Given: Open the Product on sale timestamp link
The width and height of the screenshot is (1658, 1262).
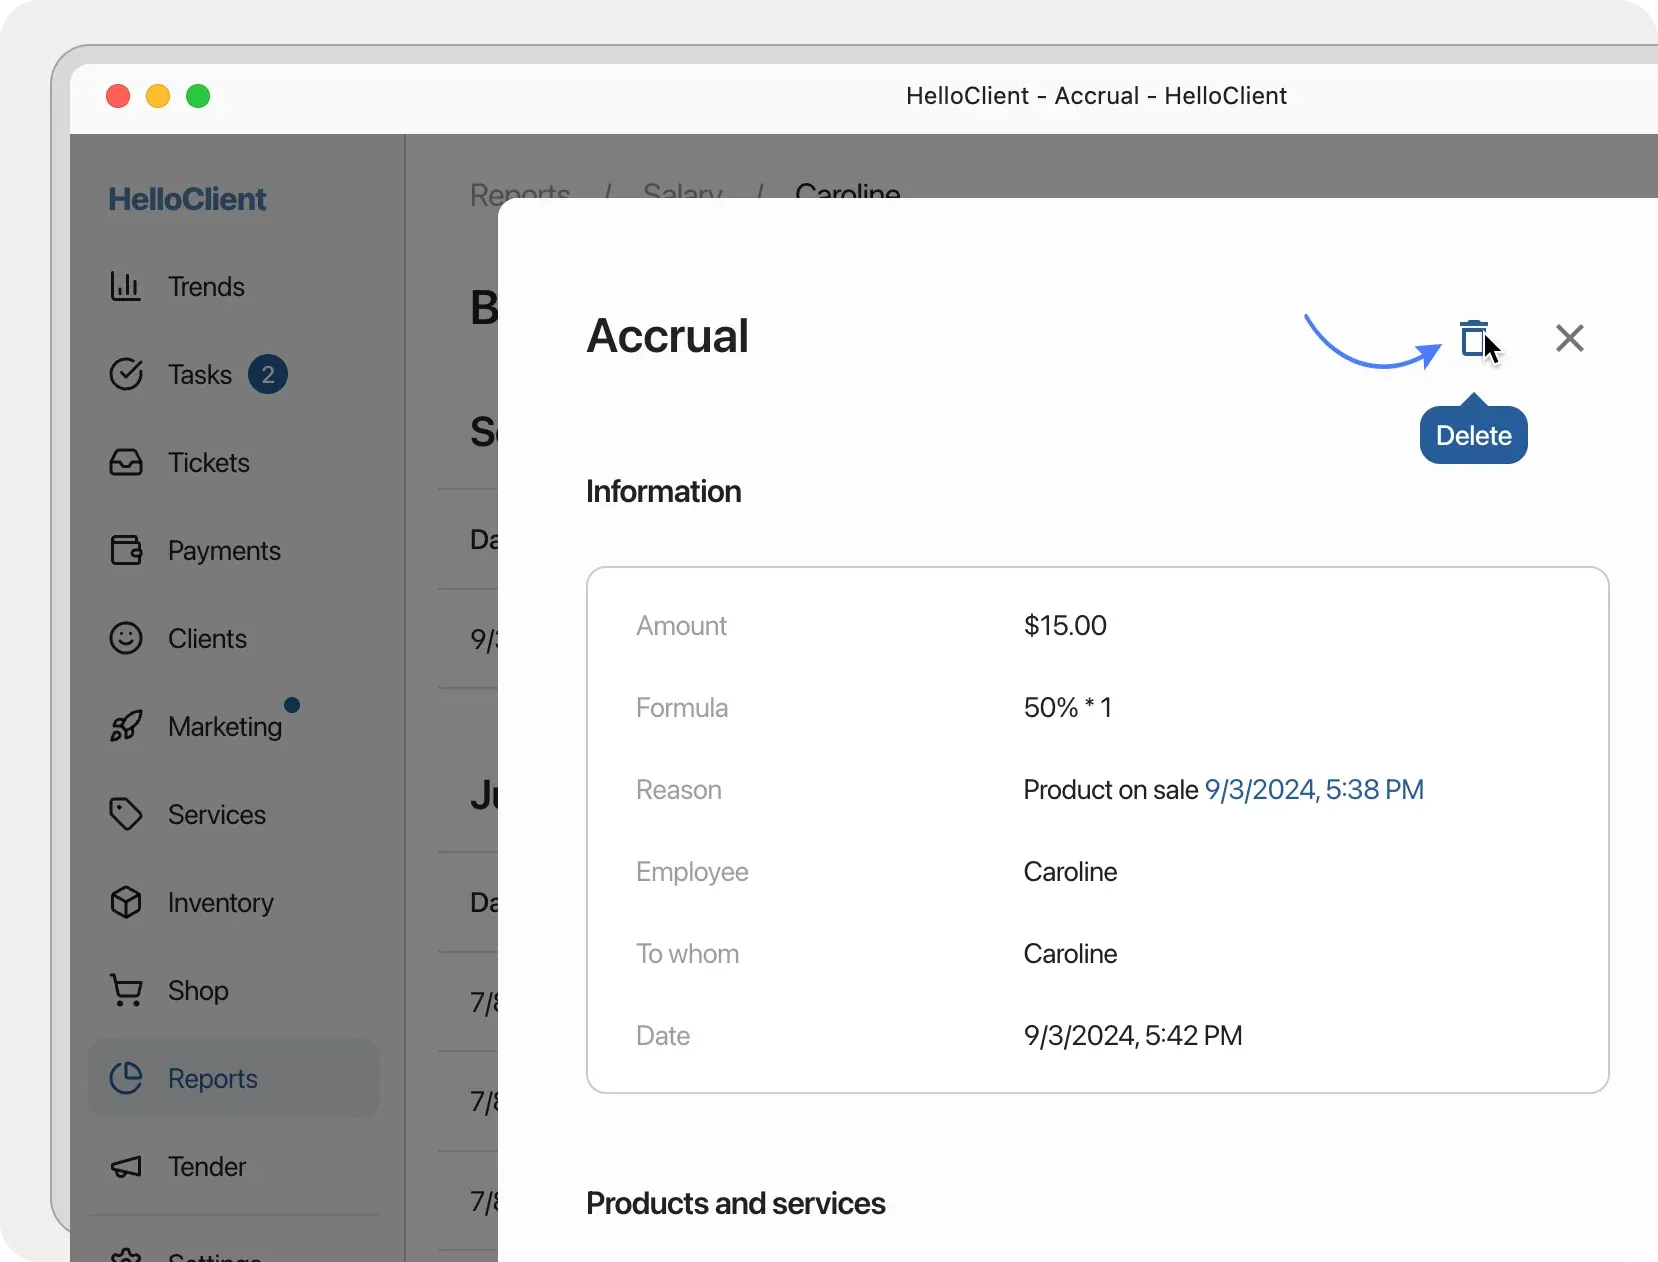Looking at the screenshot, I should pos(1313,789).
